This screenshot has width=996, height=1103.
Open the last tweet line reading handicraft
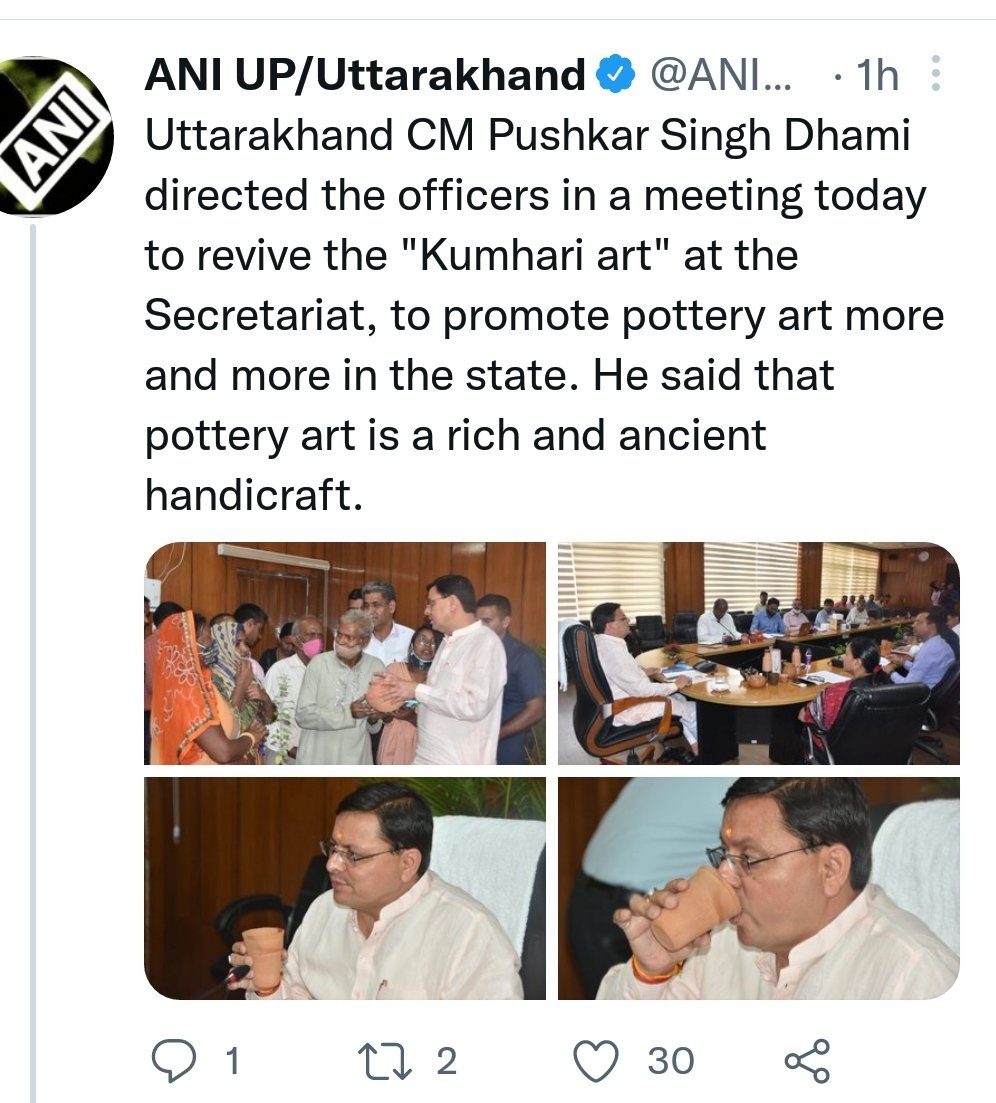(x=254, y=495)
